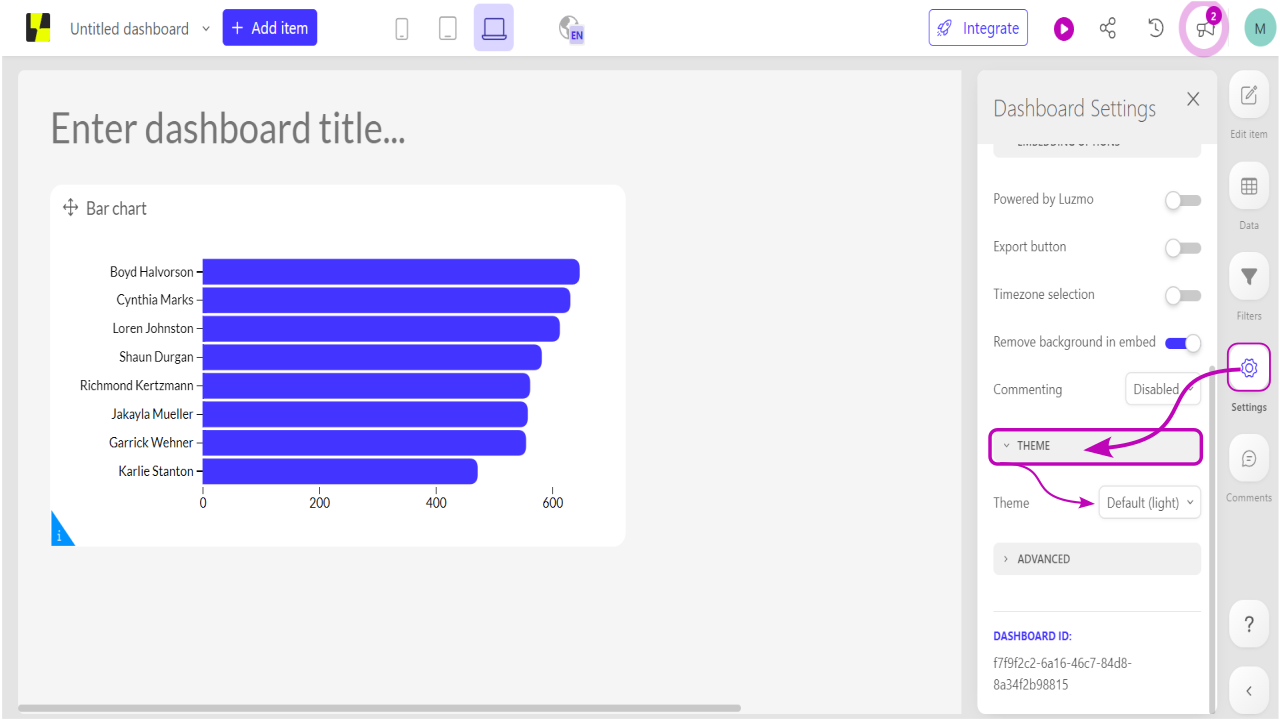Click the Enter dashboard title field
Viewport: 1280px width, 720px height.
pos(228,129)
